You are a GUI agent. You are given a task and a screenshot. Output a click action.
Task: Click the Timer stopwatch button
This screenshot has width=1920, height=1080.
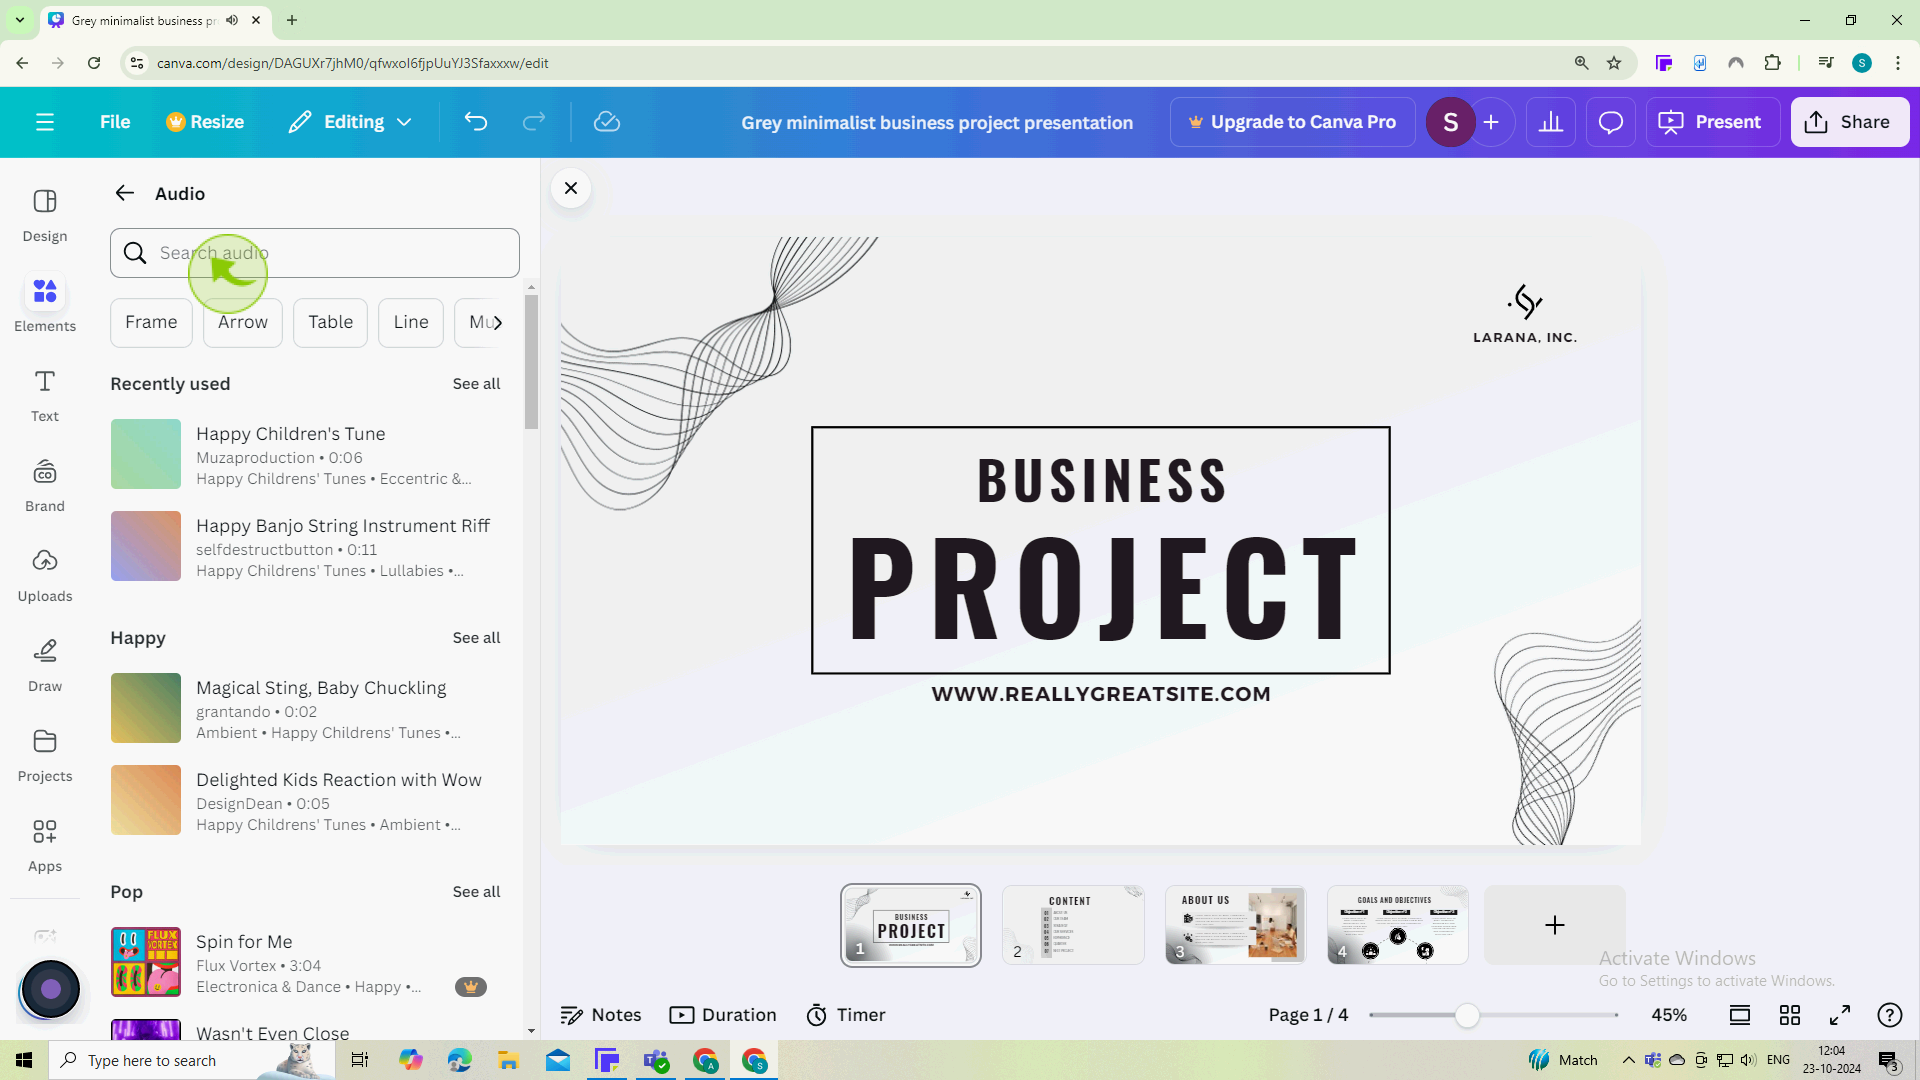tap(846, 1015)
